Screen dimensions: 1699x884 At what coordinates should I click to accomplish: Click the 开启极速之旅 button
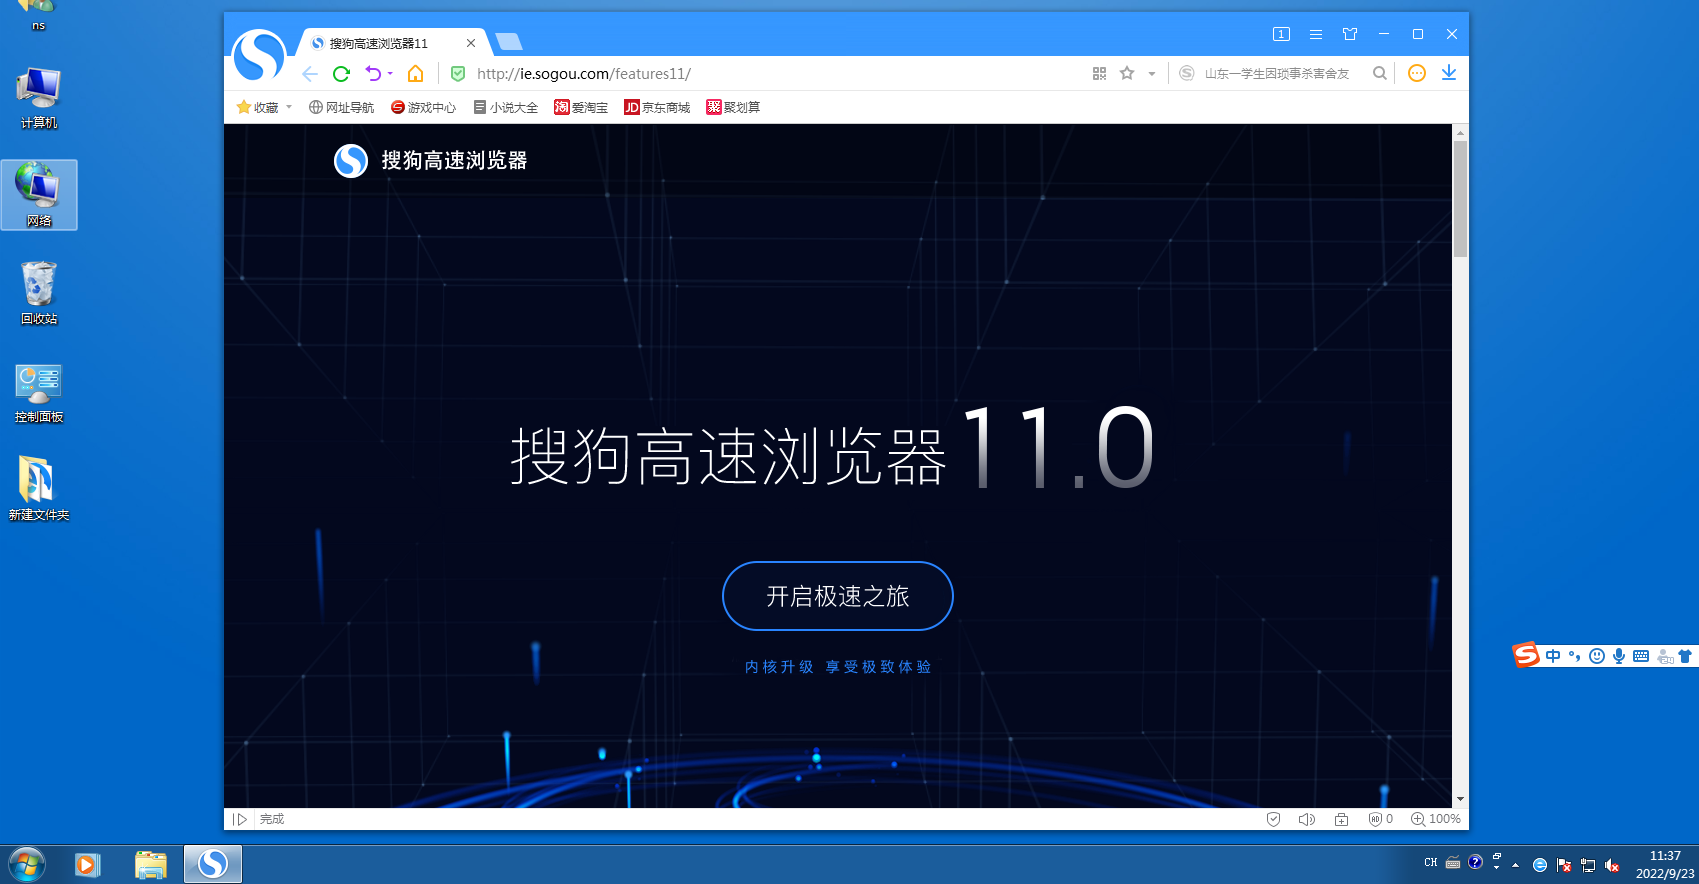tap(838, 596)
